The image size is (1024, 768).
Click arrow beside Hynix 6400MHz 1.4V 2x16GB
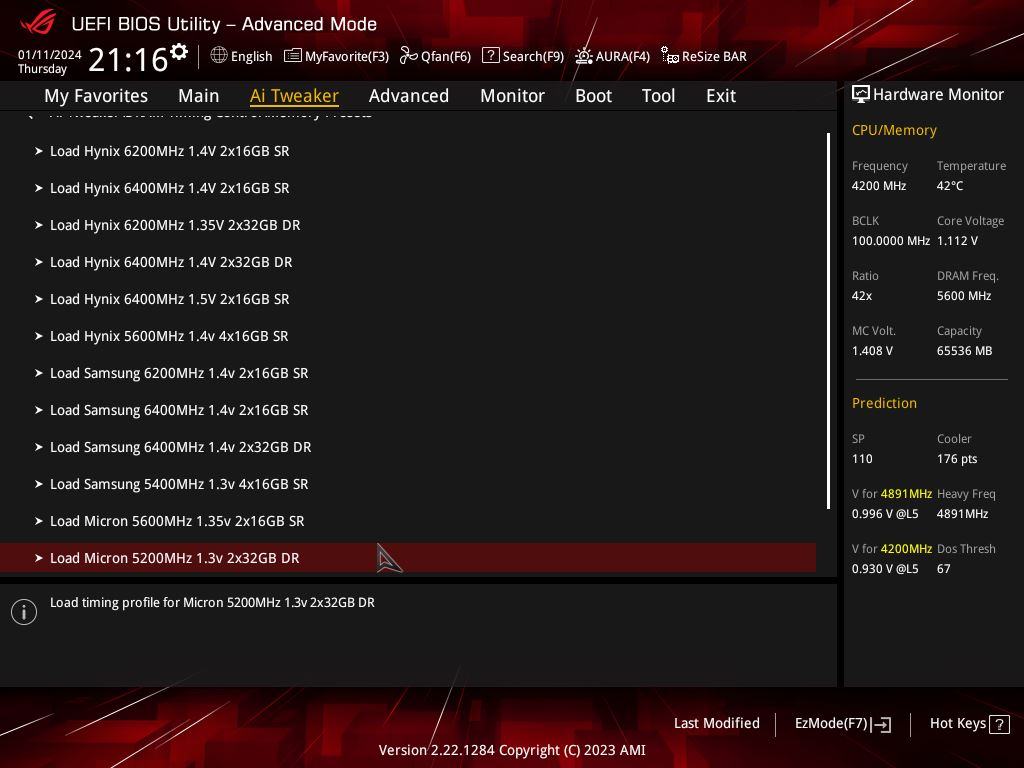click(39, 188)
